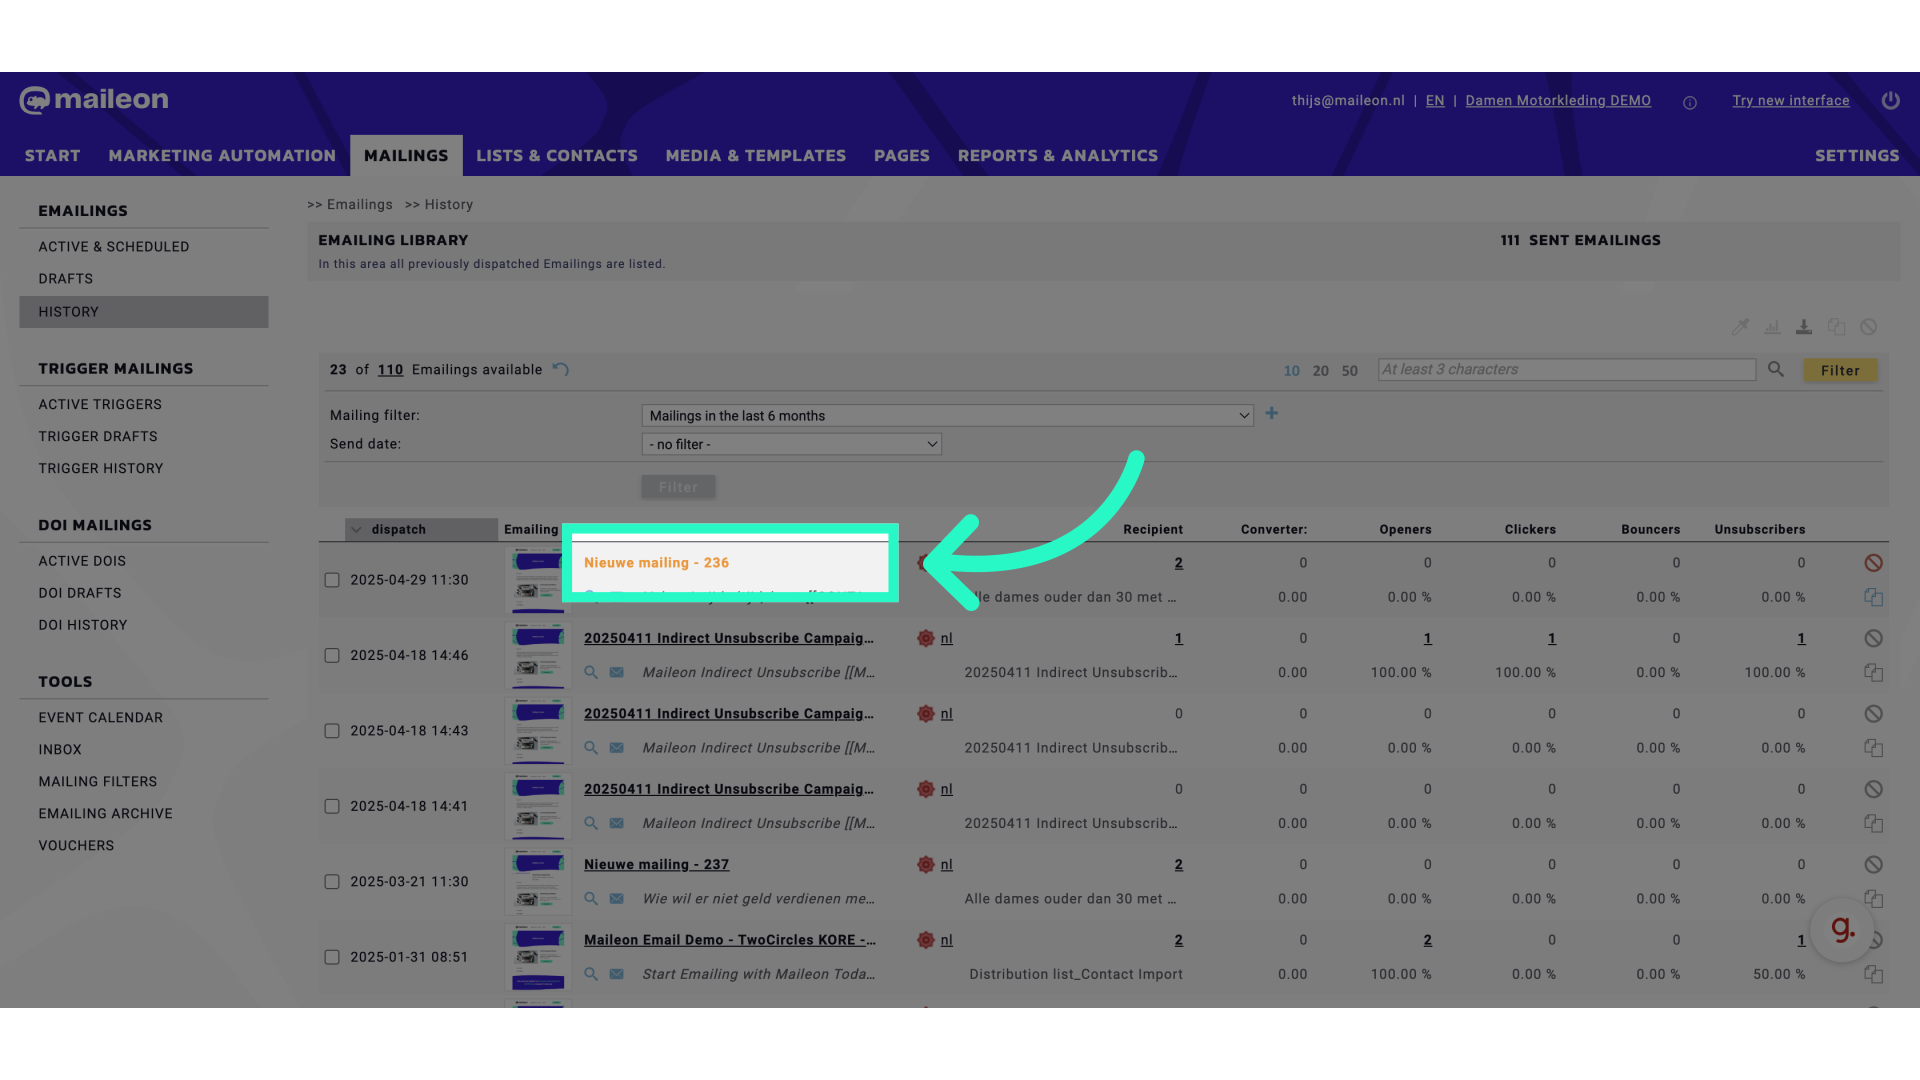Open the info icon beside the account name
Screen dimensions: 1920x1080
pyautogui.click(x=1690, y=103)
